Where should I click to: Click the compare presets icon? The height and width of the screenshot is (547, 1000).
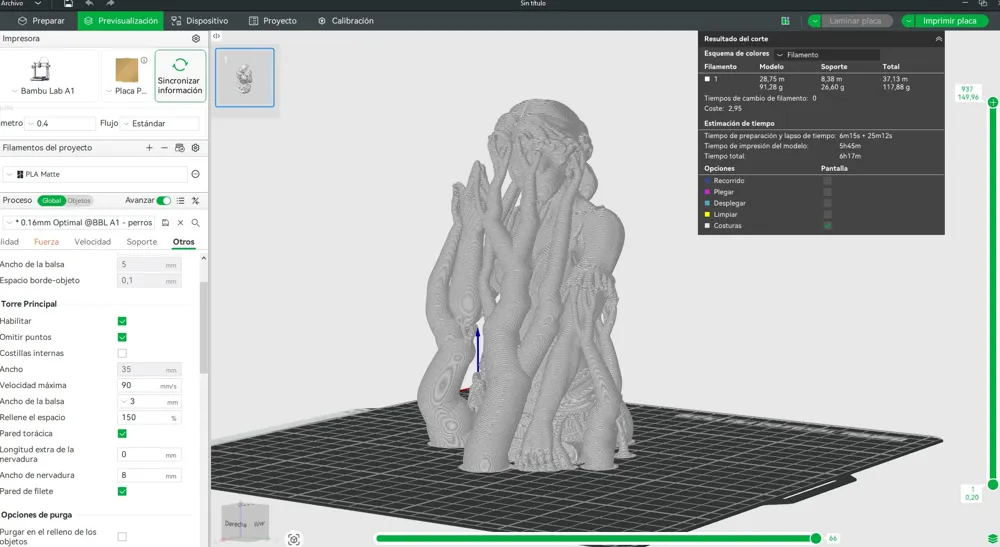pyautogui.click(x=196, y=201)
